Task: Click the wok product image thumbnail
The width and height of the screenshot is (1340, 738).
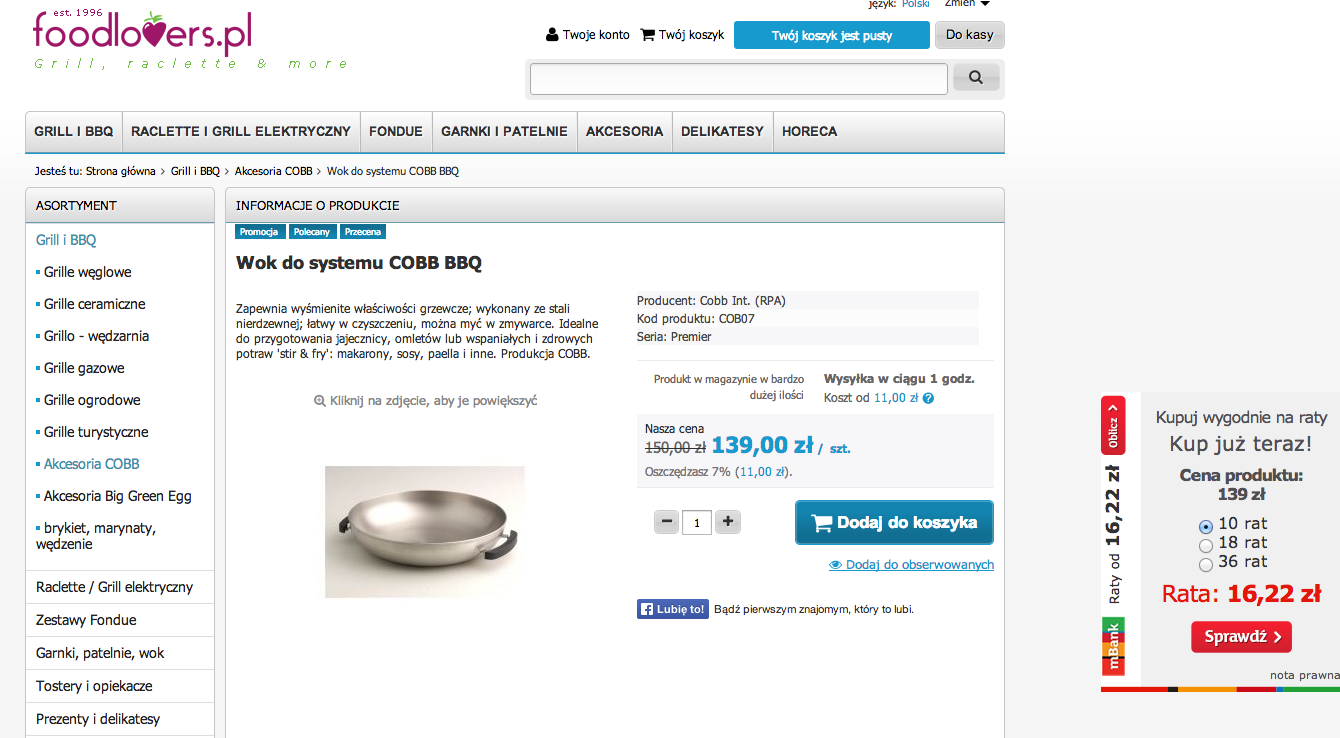Action: tap(425, 532)
